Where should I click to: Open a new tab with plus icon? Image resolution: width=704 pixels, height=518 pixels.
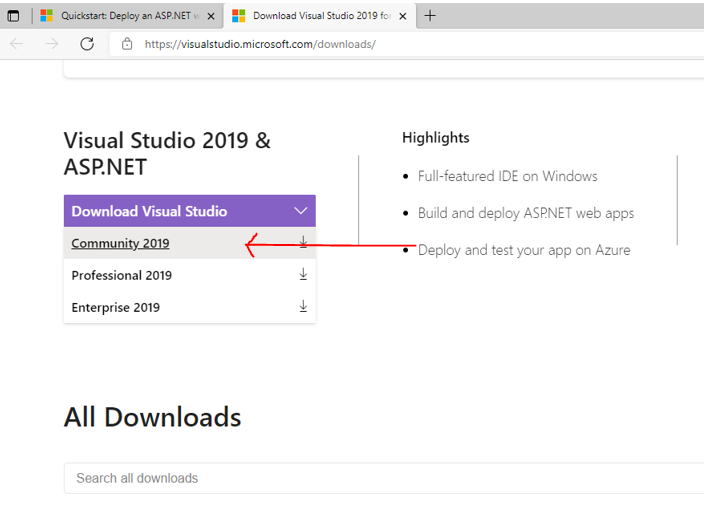(430, 16)
